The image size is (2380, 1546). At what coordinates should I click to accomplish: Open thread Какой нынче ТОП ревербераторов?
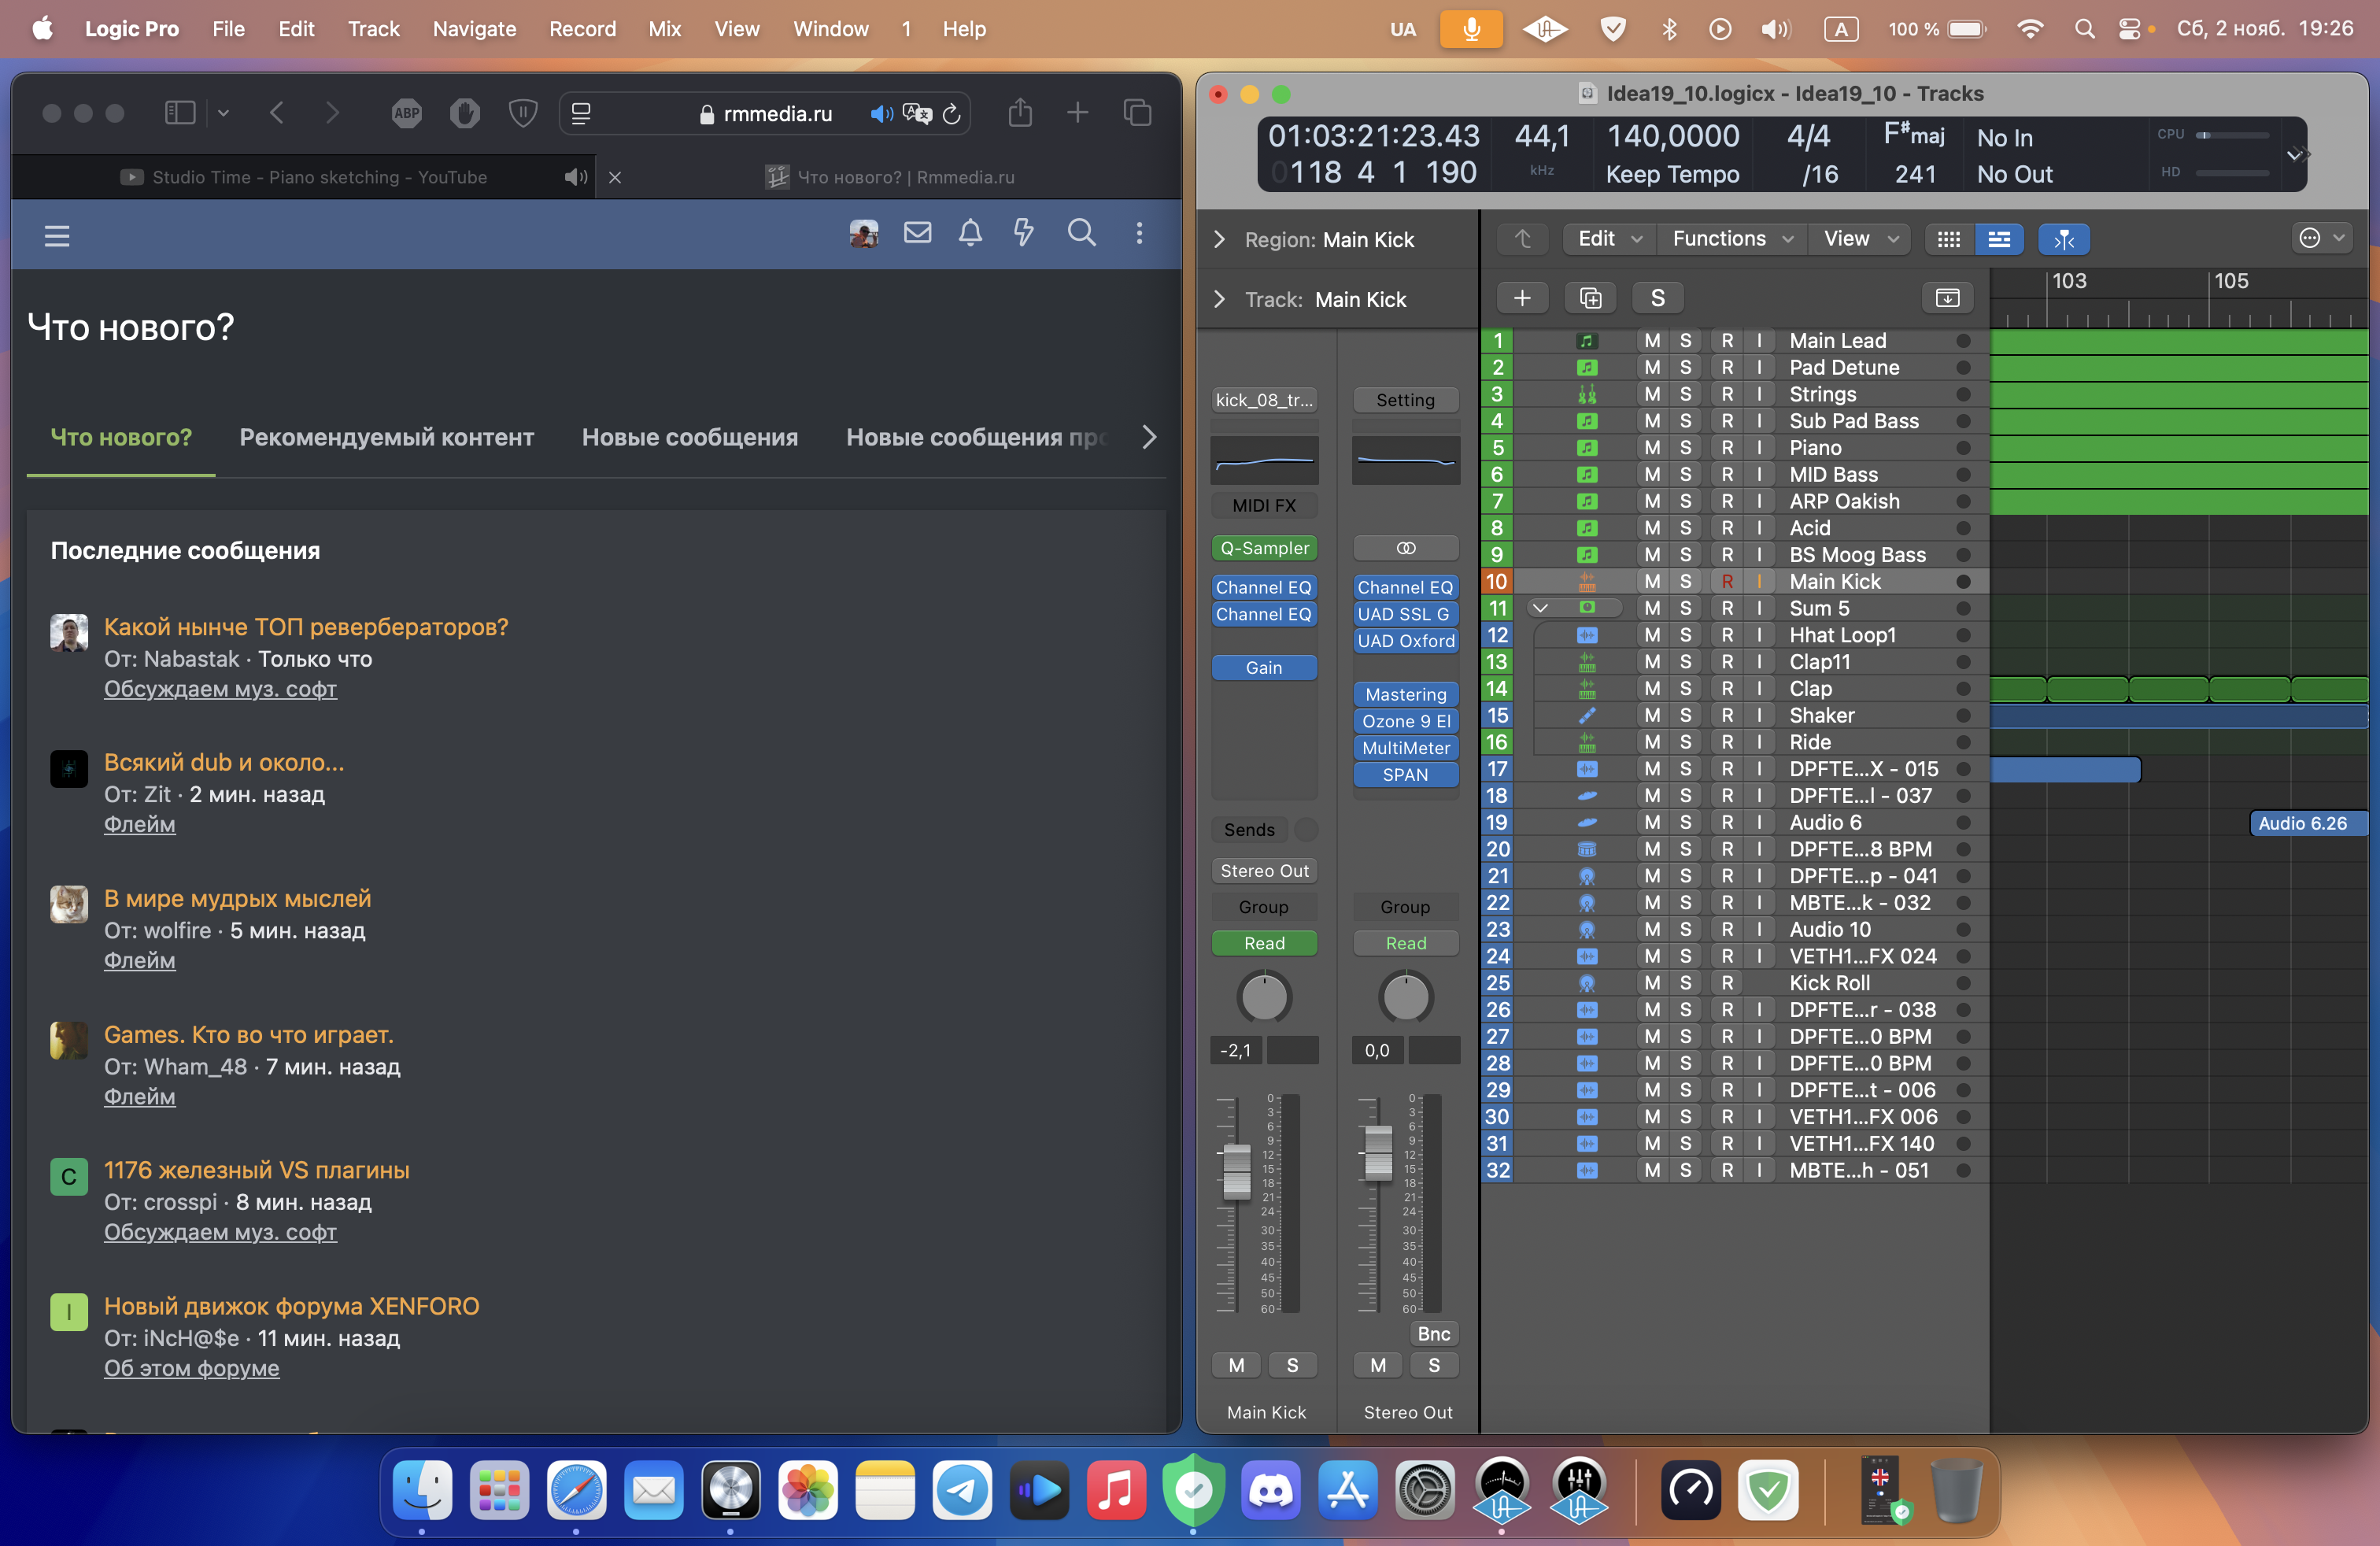[x=306, y=627]
